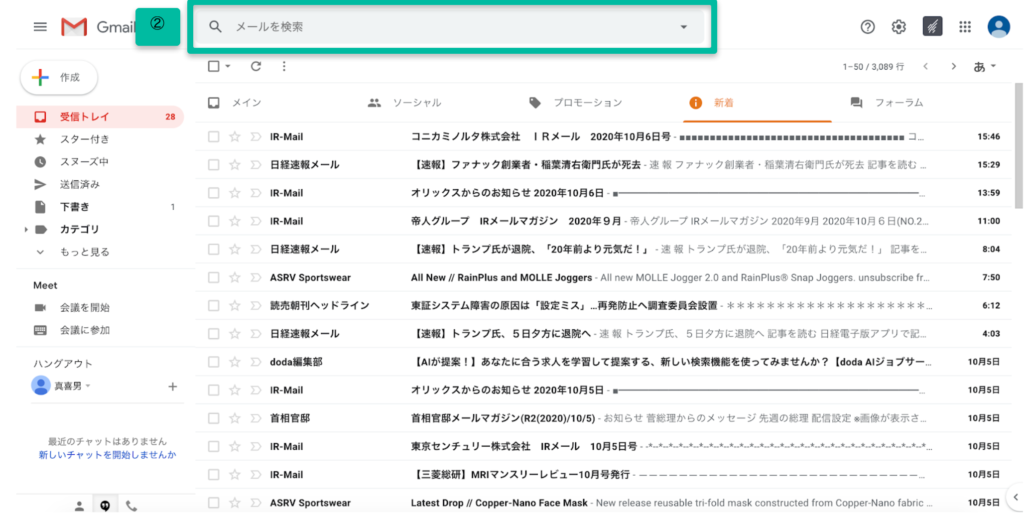Click the 作成 compose button
The height and width of the screenshot is (518, 1024).
58,77
